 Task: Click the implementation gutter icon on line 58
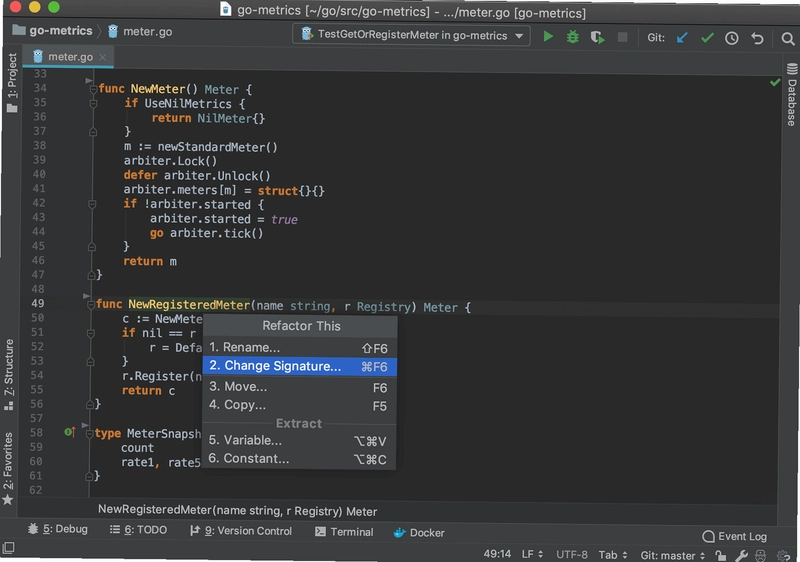tap(70, 432)
